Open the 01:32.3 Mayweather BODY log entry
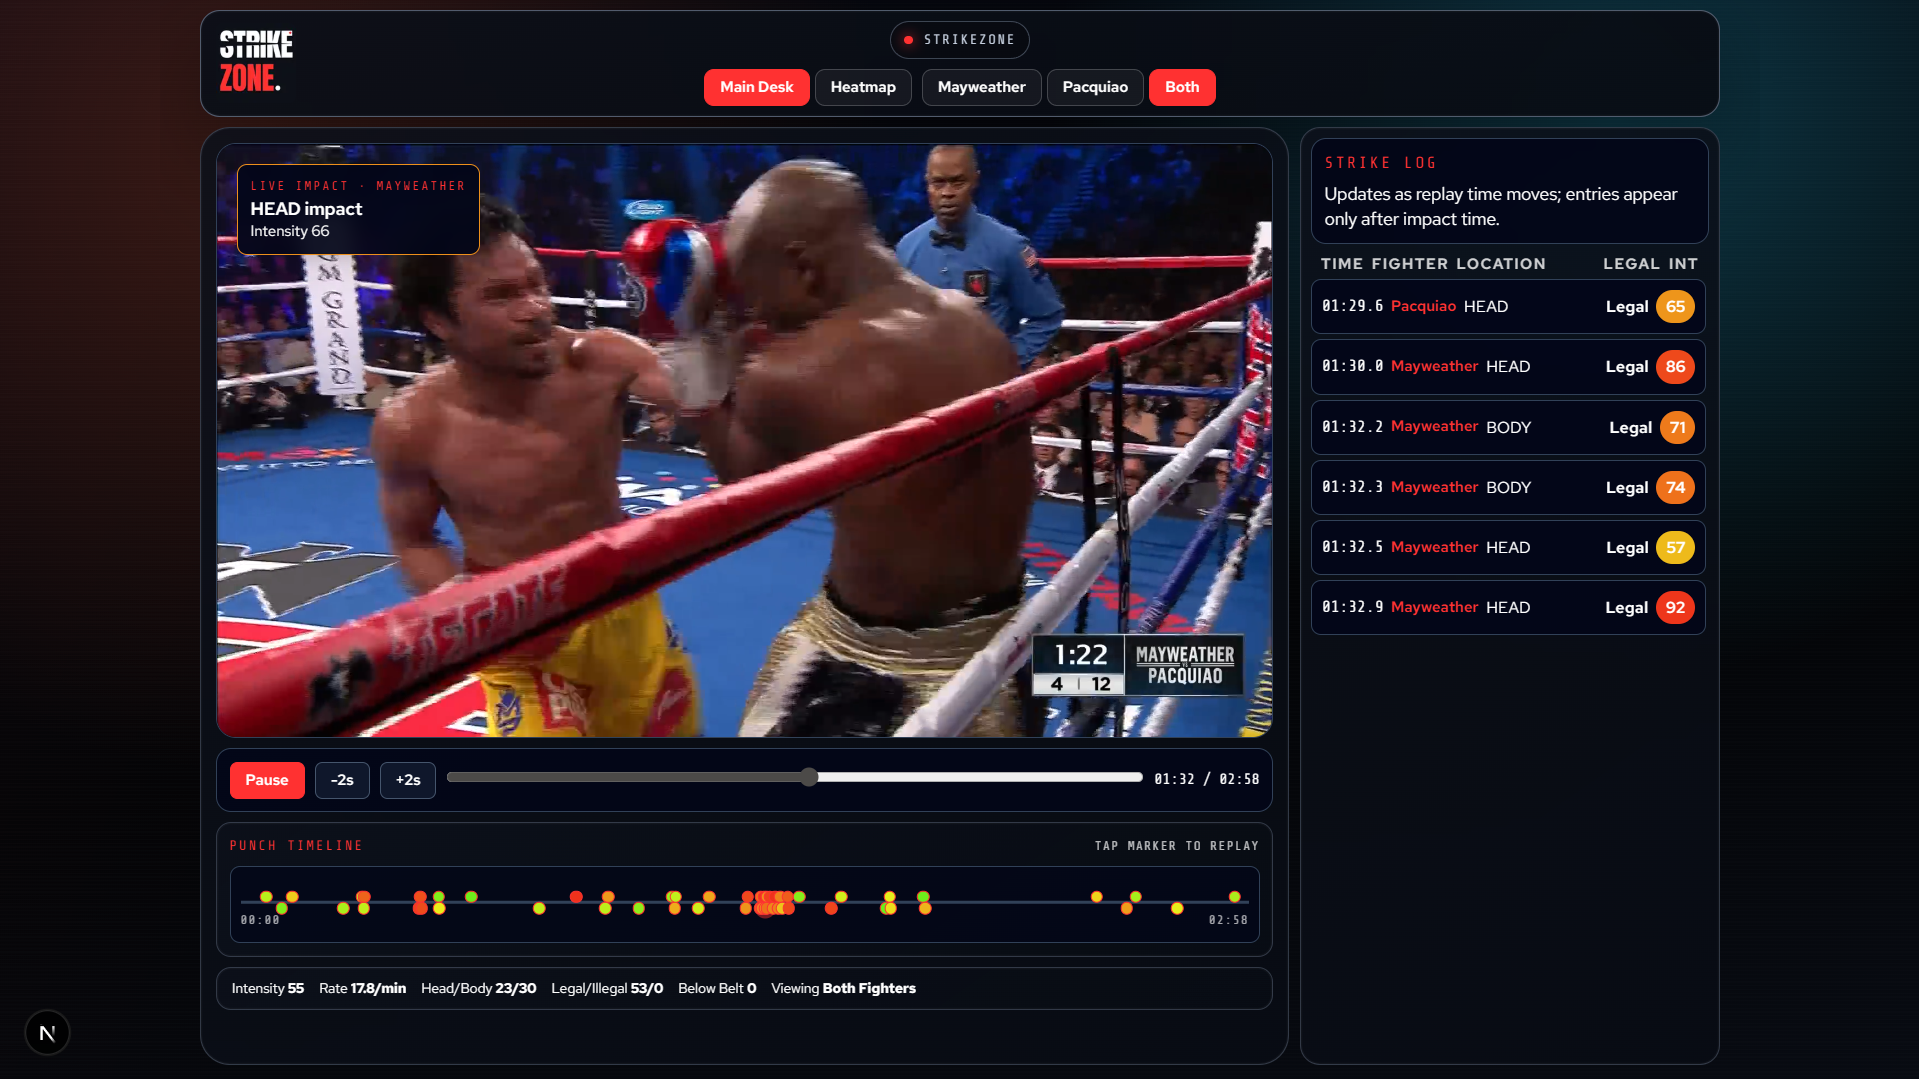 click(x=1508, y=488)
